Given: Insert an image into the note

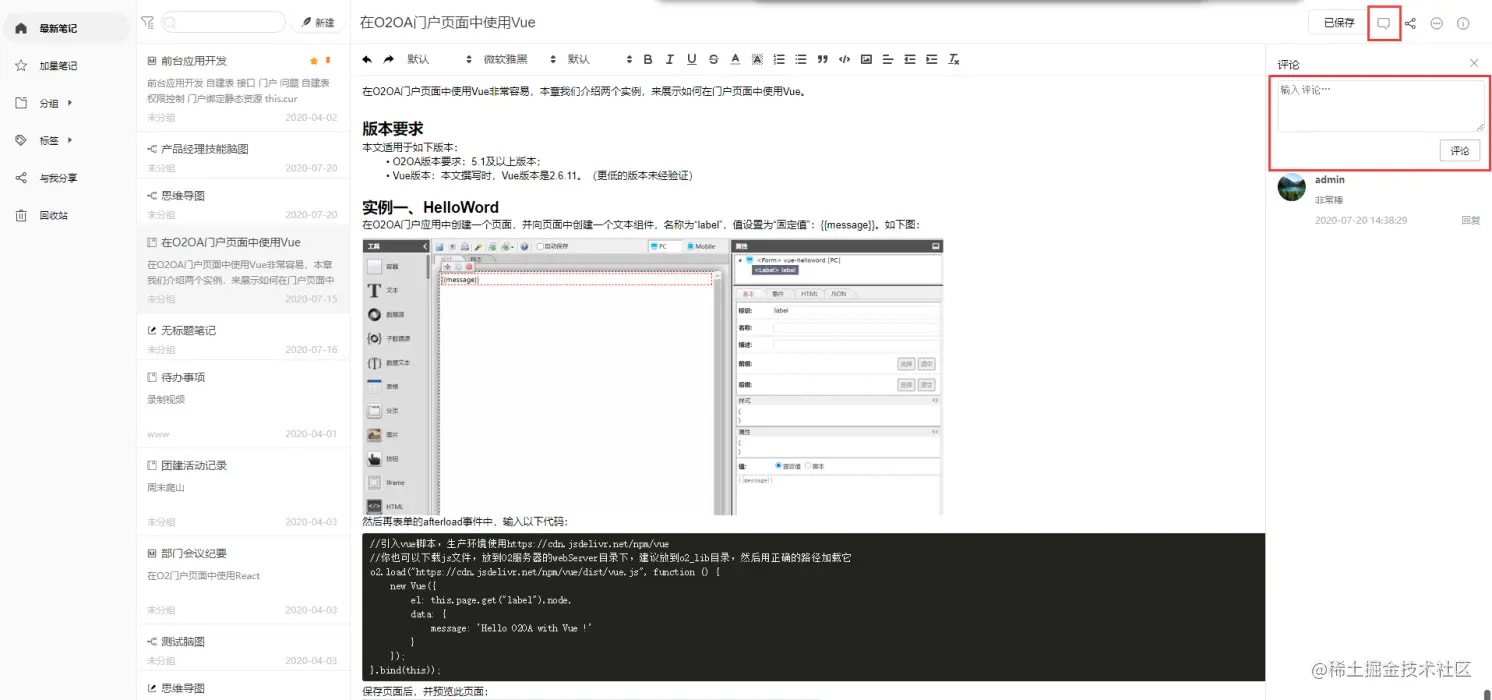Looking at the screenshot, I should [x=866, y=59].
